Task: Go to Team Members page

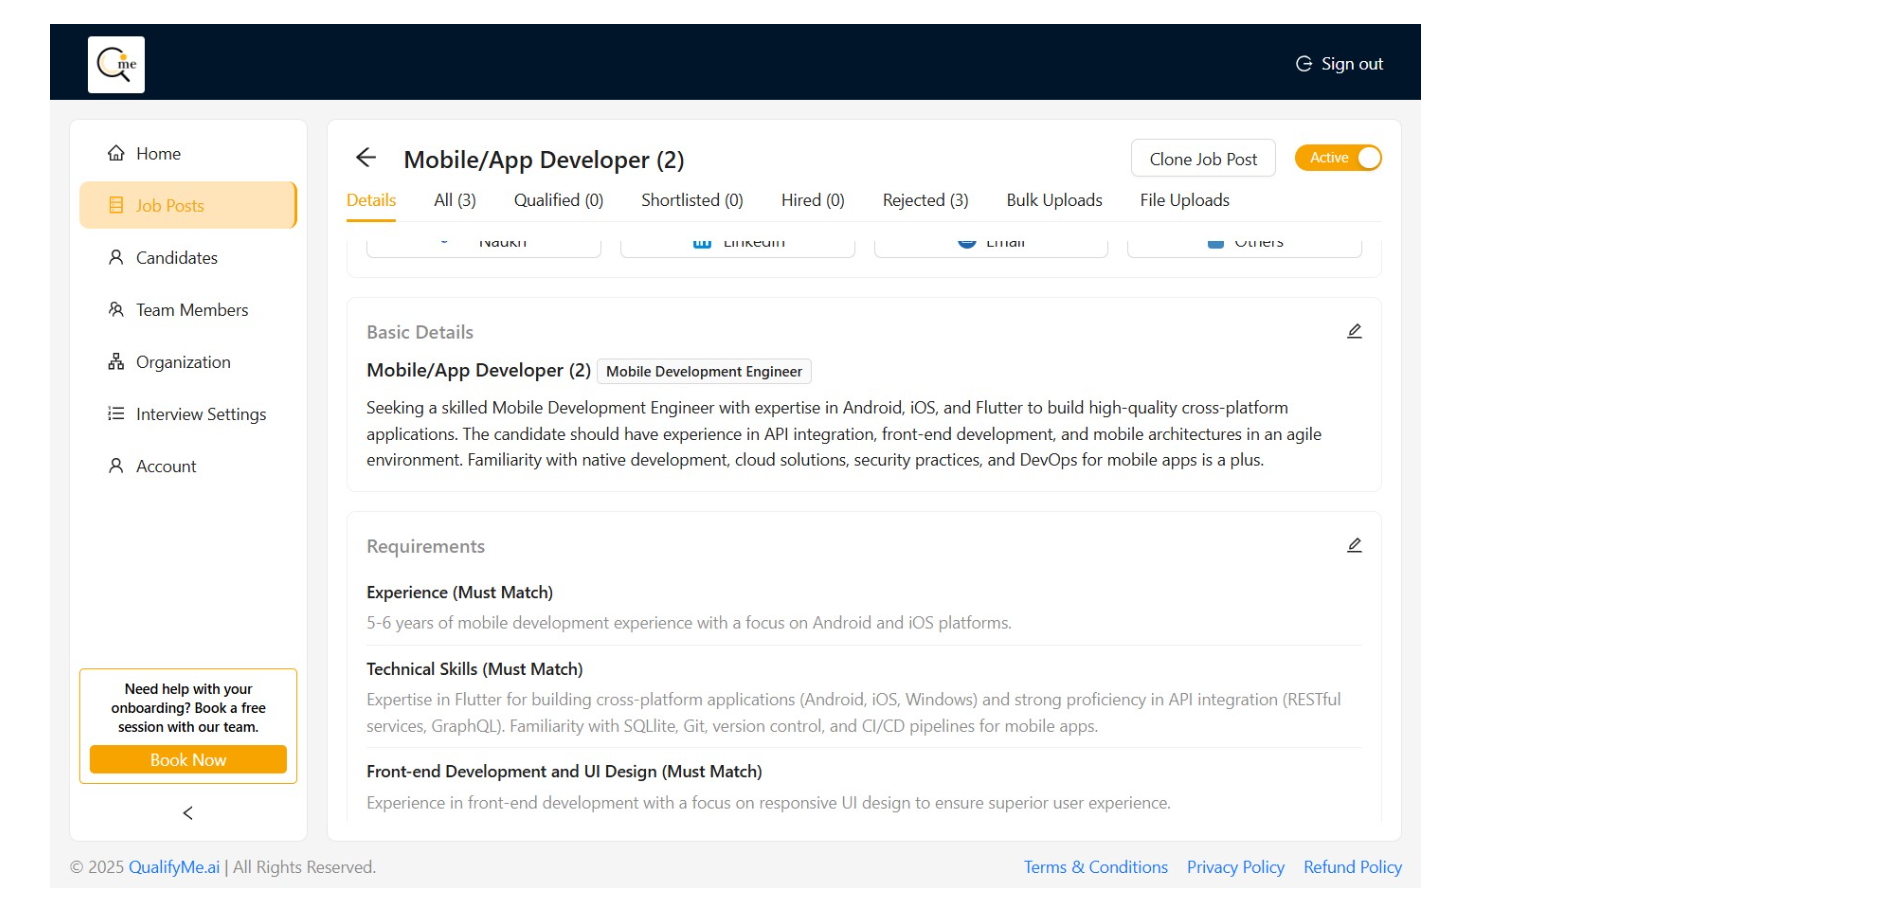Action: tap(191, 310)
